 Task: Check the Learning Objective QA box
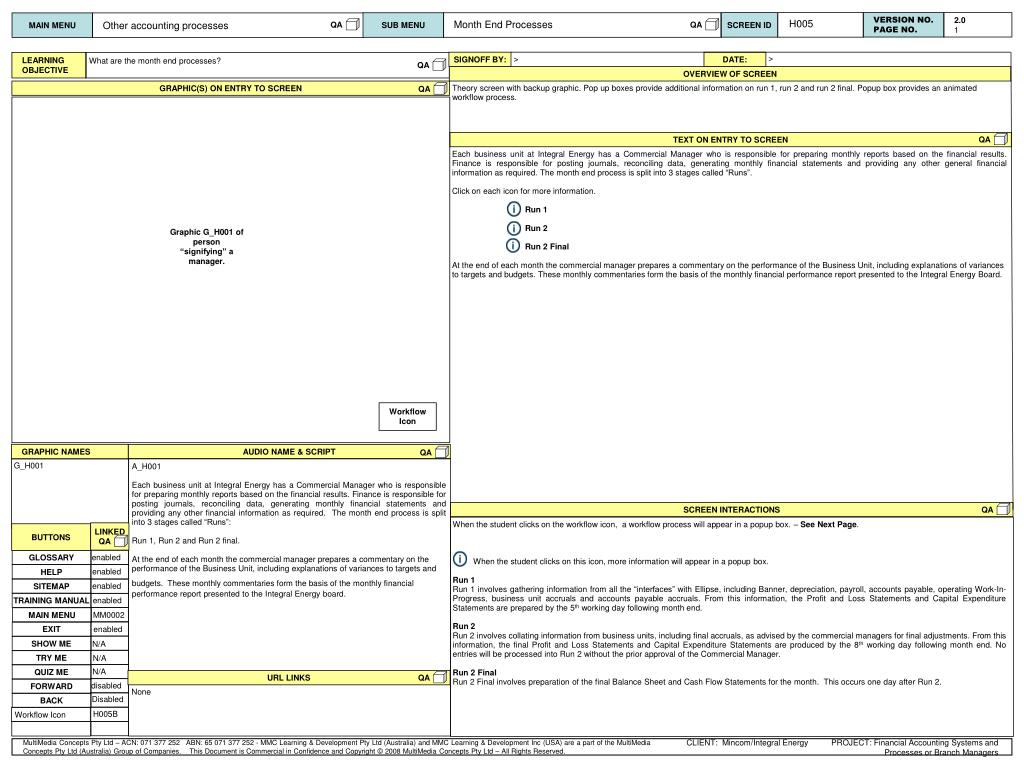coord(440,64)
